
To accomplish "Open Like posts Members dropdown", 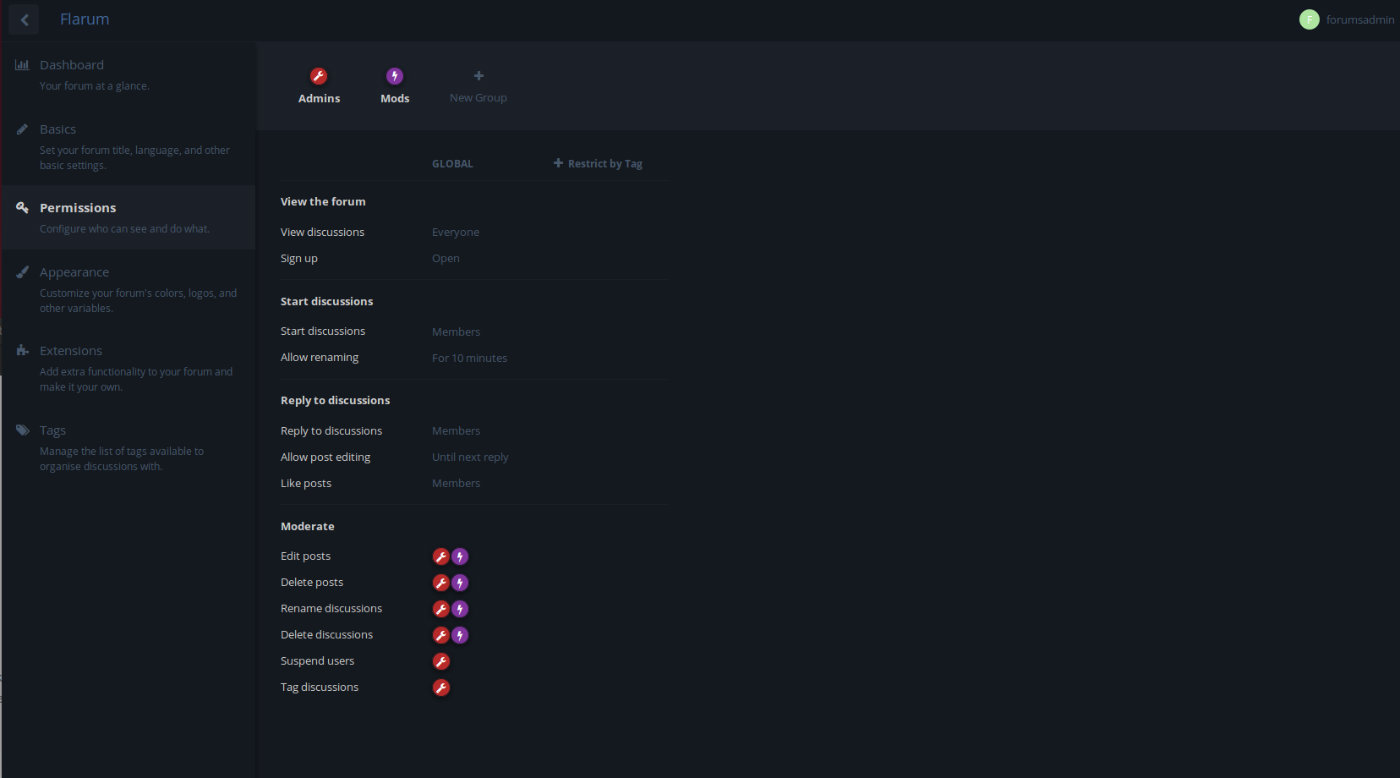I will tap(456, 483).
